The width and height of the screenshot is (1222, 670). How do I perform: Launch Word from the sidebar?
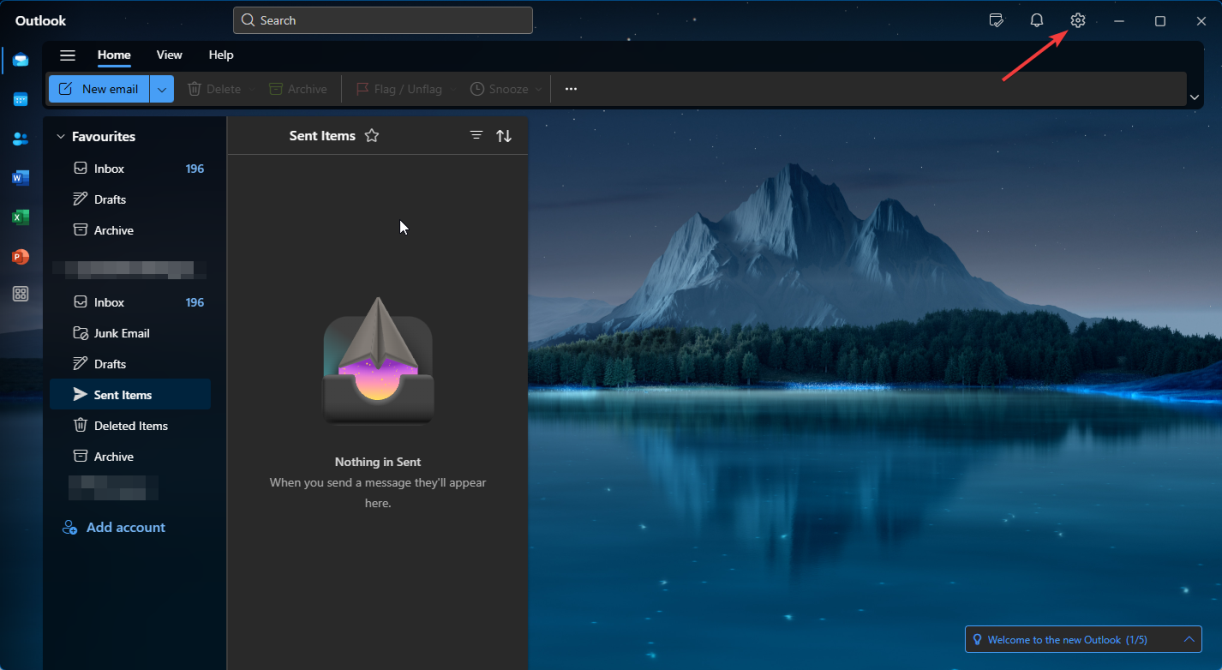click(x=20, y=178)
